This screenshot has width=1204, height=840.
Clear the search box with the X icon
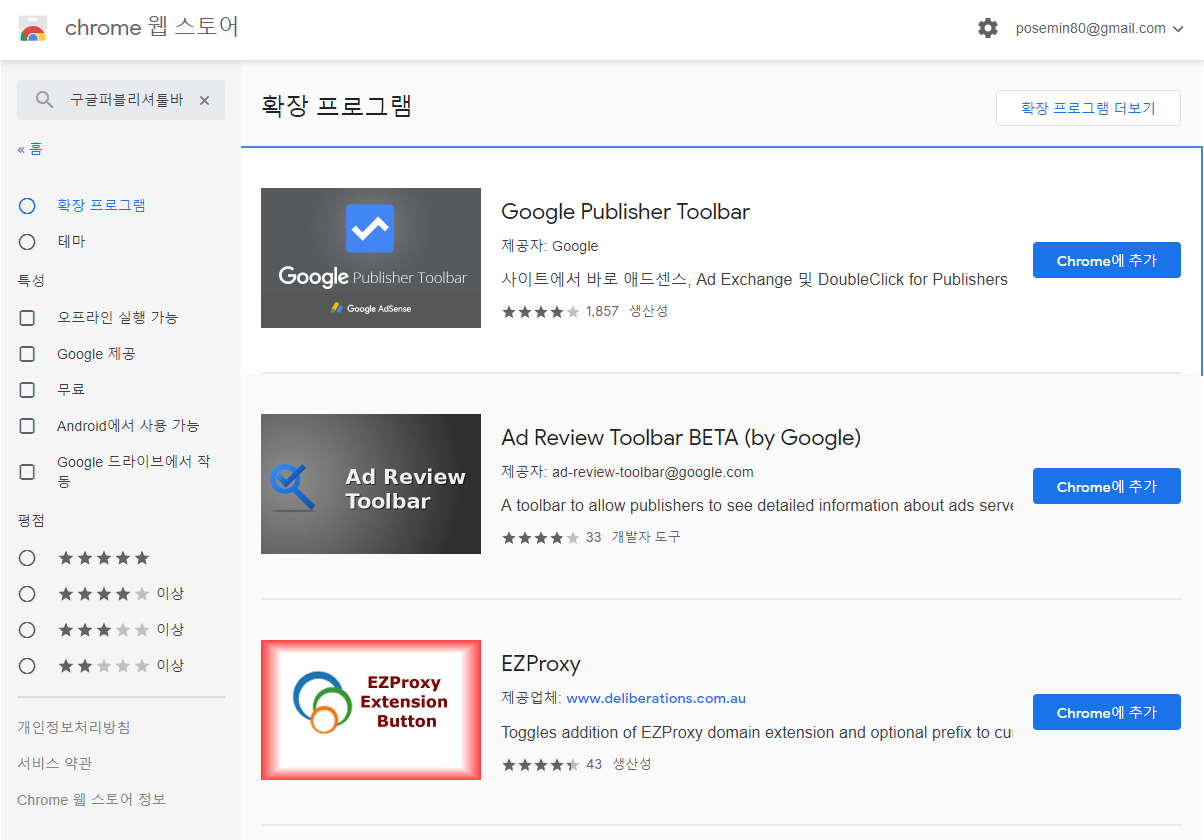point(204,100)
